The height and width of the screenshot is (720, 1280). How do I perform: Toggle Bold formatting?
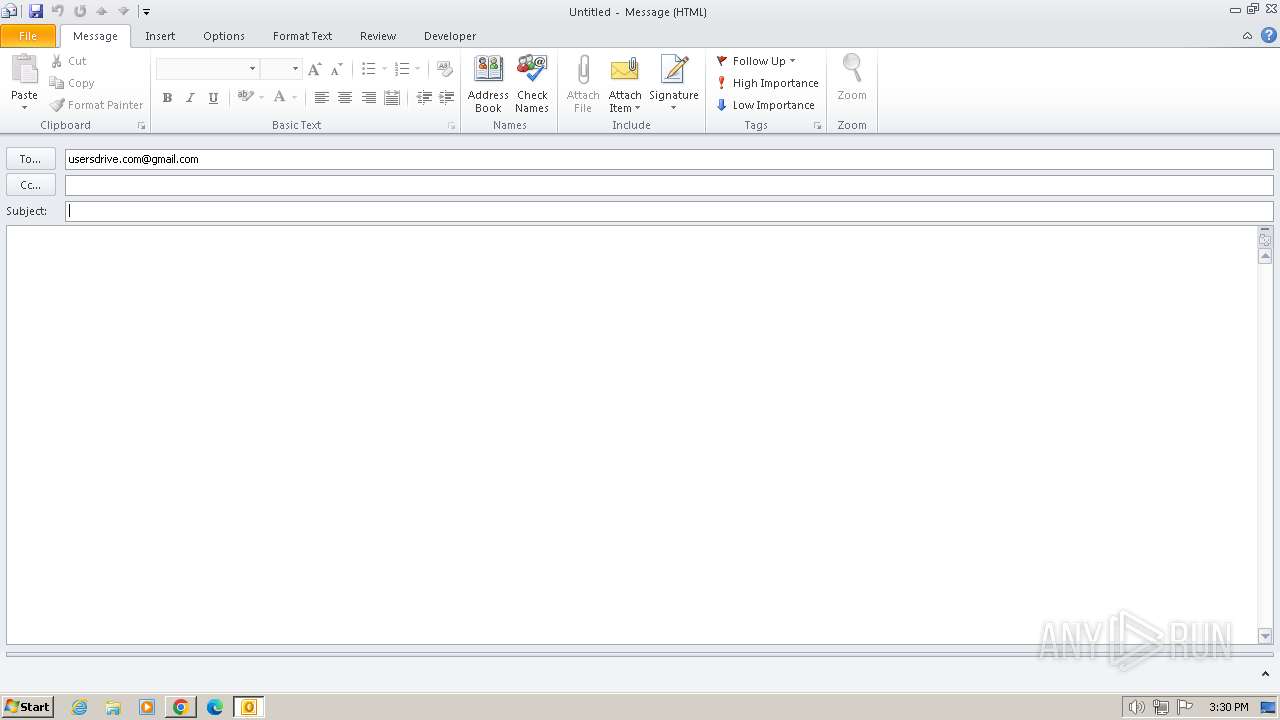167,98
